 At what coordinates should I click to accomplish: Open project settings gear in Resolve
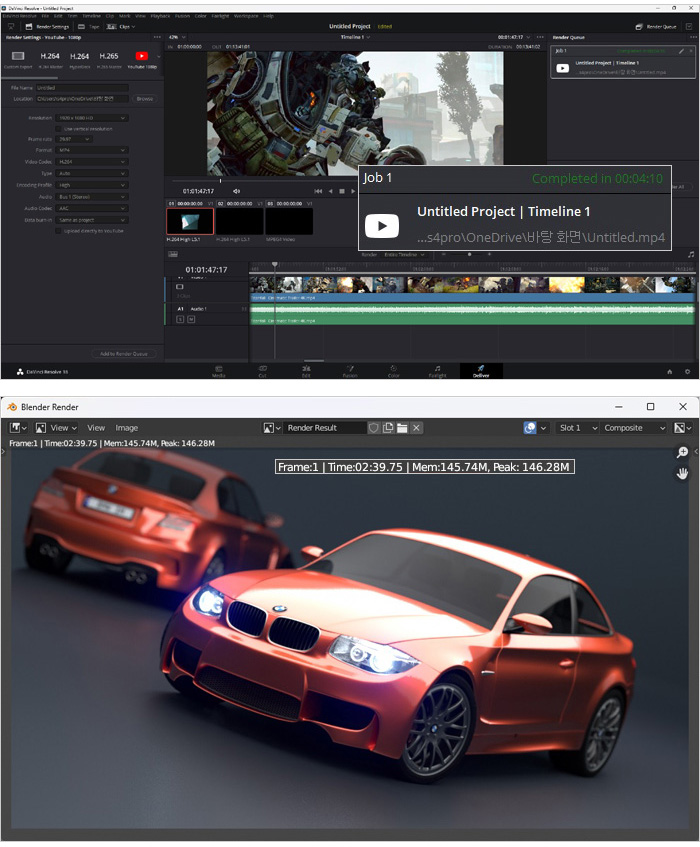tap(687, 372)
